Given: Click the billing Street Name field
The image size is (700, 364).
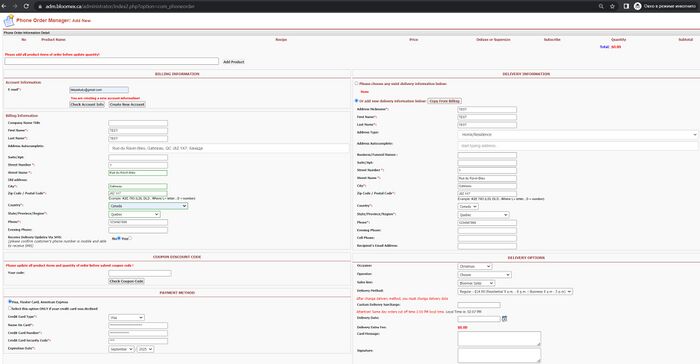Looking at the screenshot, I should pyautogui.click(x=138, y=173).
